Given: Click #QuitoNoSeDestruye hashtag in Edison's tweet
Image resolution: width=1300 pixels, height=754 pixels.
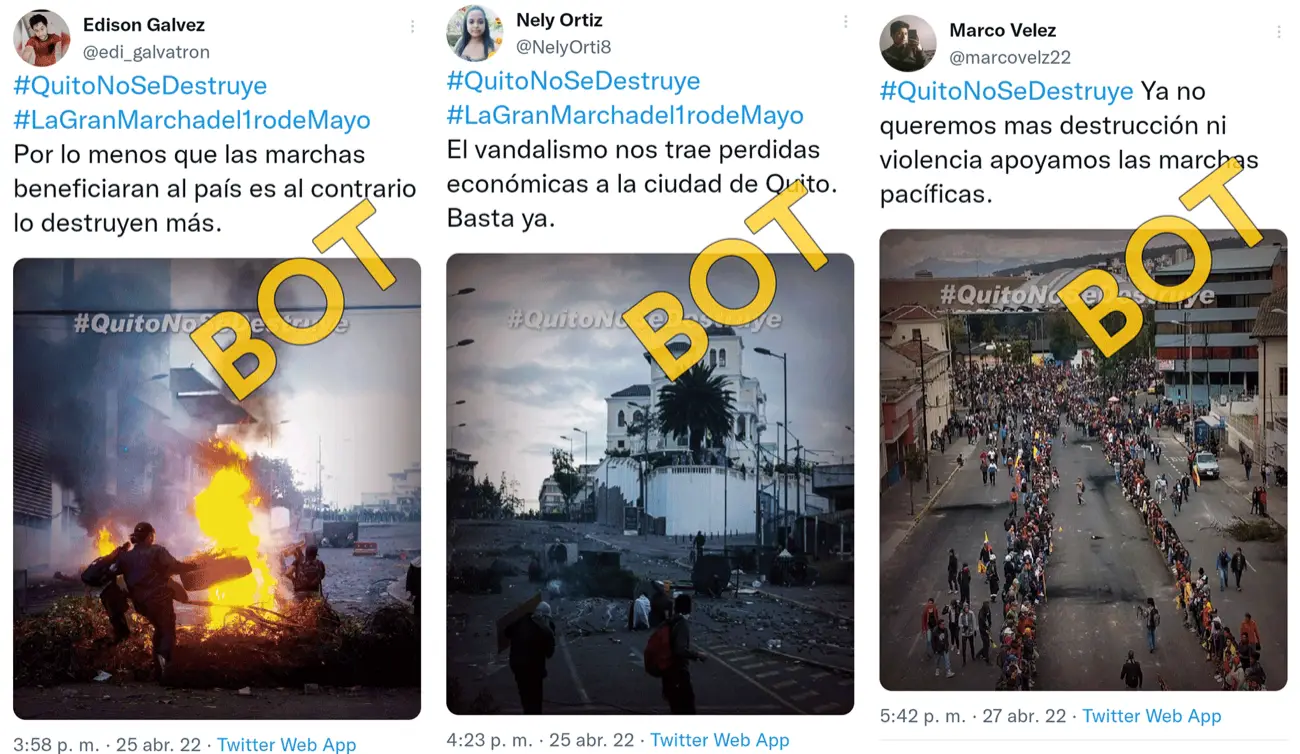Looking at the screenshot, I should pyautogui.click(x=140, y=86).
